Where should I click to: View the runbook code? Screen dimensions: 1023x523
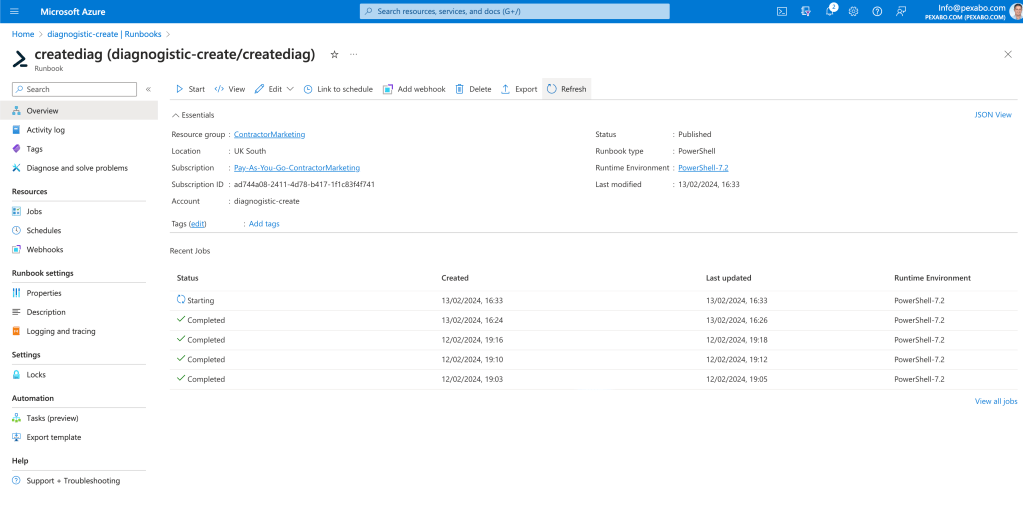point(230,89)
